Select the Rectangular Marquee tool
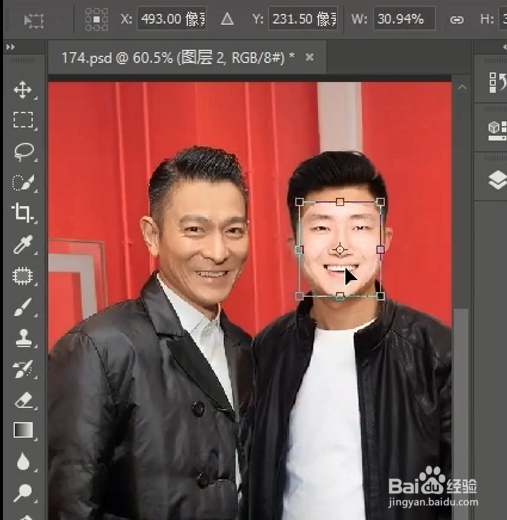This screenshot has width=507, height=520. 23,120
